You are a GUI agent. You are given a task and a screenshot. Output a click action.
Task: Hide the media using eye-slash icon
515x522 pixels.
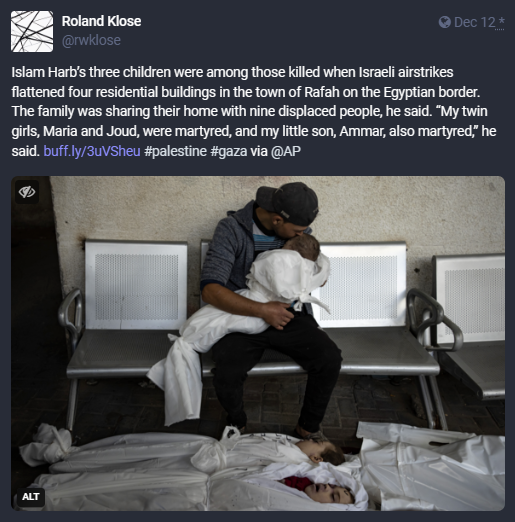pos(27,192)
